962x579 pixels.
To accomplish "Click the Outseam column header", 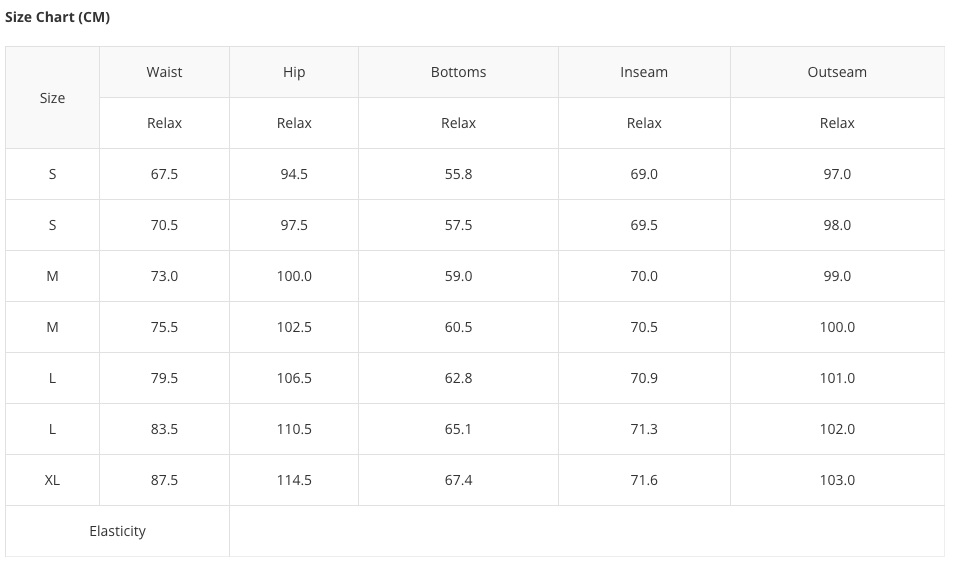I will 837,72.
